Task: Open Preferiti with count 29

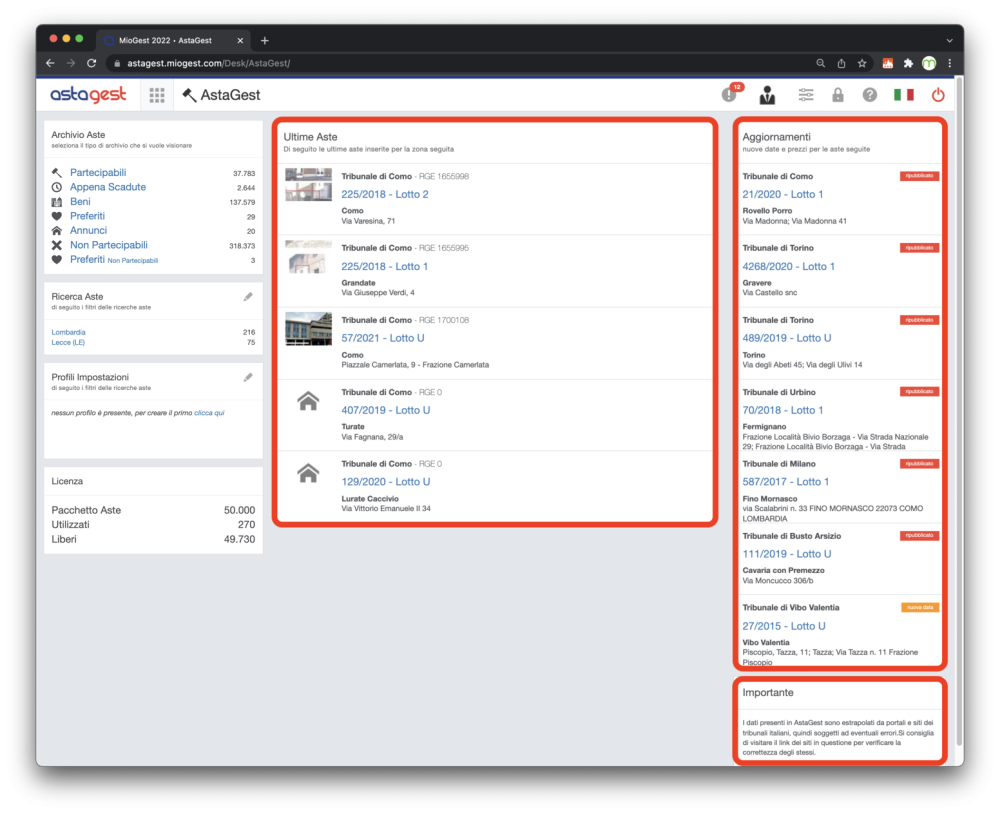Action: 87,216
